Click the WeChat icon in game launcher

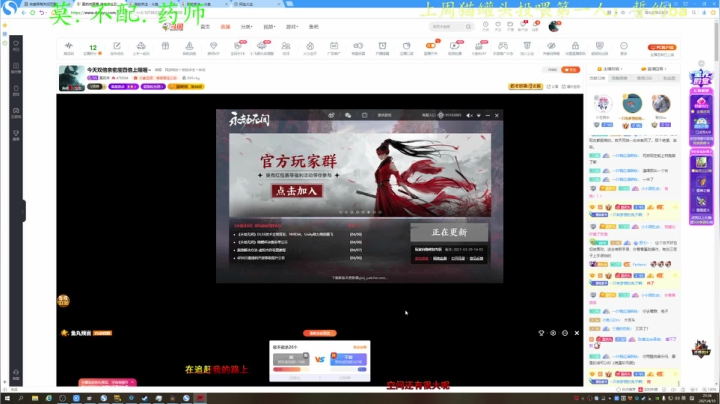(x=348, y=115)
